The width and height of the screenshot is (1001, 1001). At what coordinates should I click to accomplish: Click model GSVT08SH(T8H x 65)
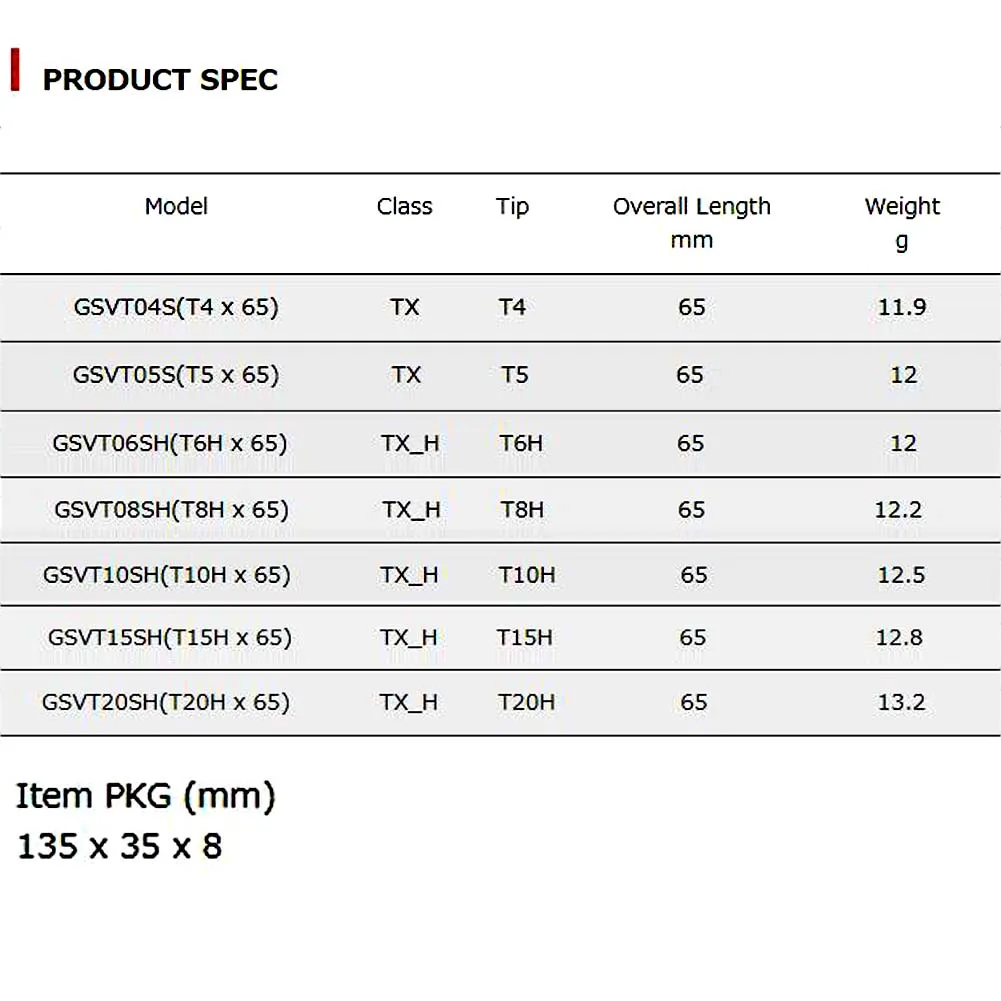coord(171,510)
